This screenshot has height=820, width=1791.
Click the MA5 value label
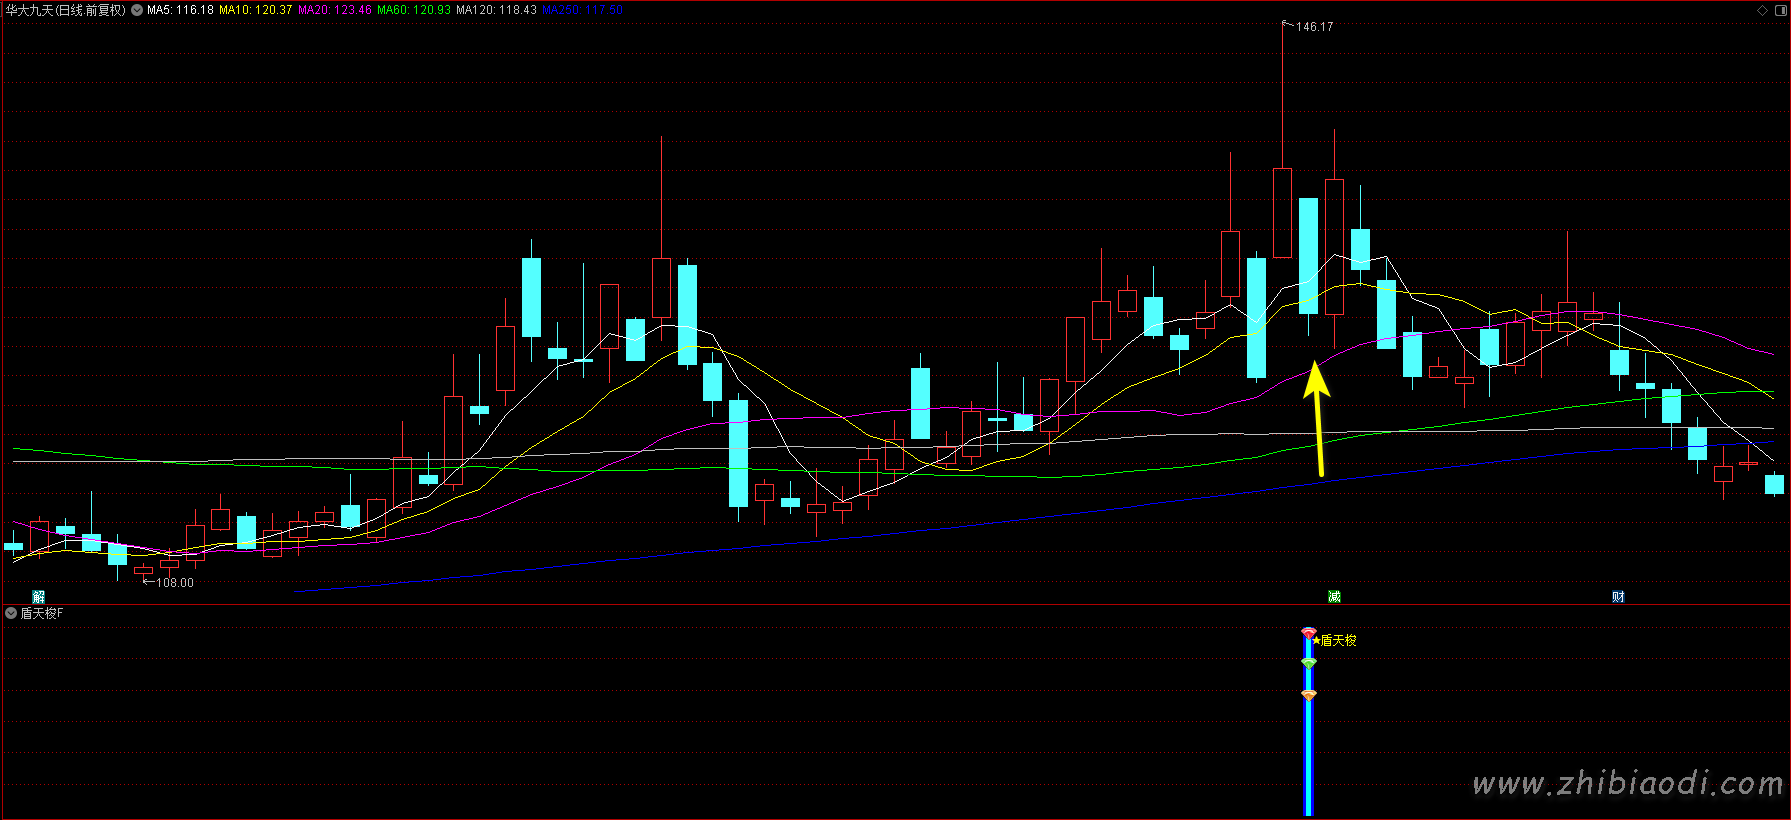click(x=180, y=10)
